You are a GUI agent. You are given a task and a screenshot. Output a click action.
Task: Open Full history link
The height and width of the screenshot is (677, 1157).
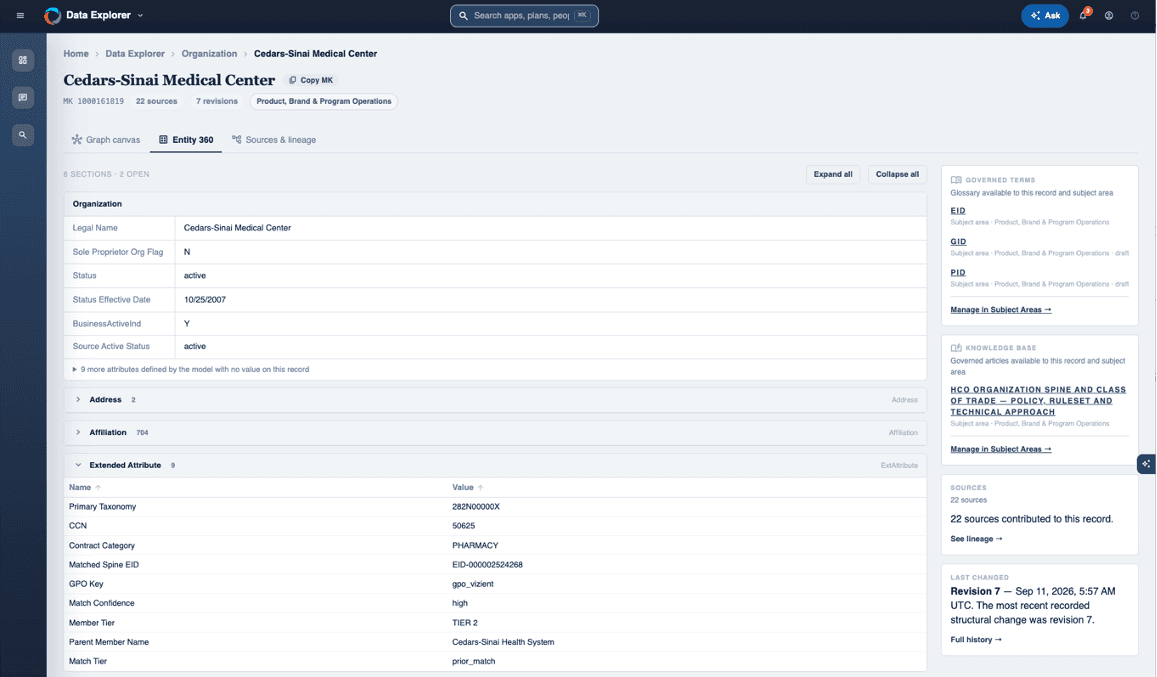[x=975, y=640]
